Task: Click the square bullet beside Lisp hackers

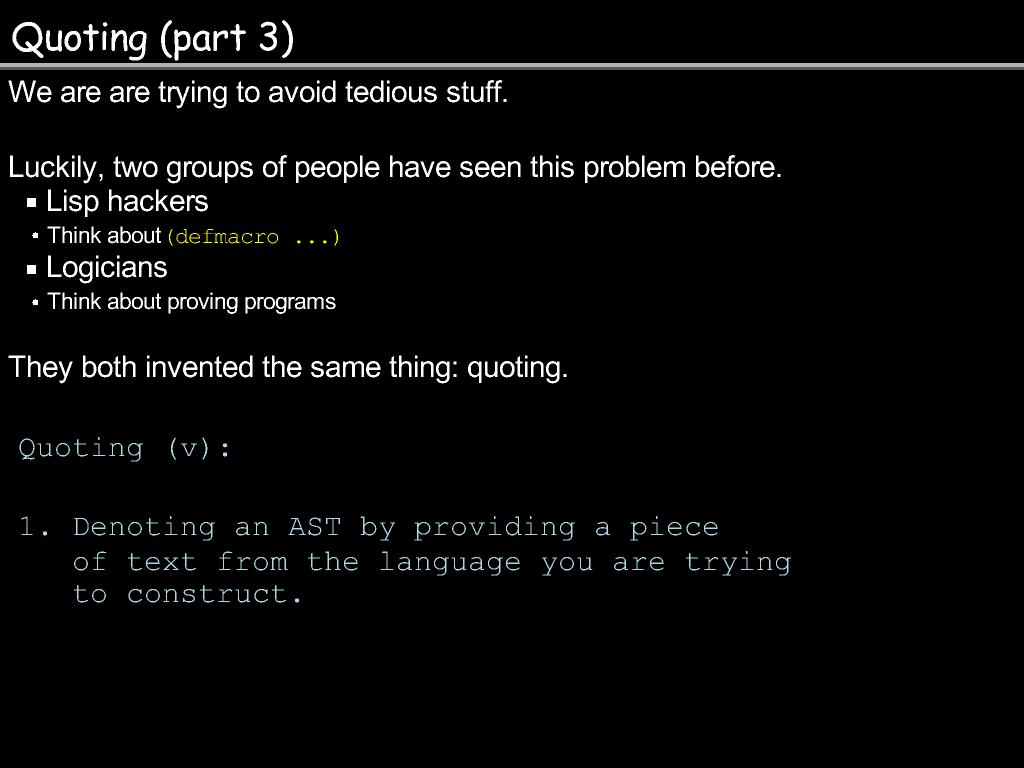Action: pos(32,203)
